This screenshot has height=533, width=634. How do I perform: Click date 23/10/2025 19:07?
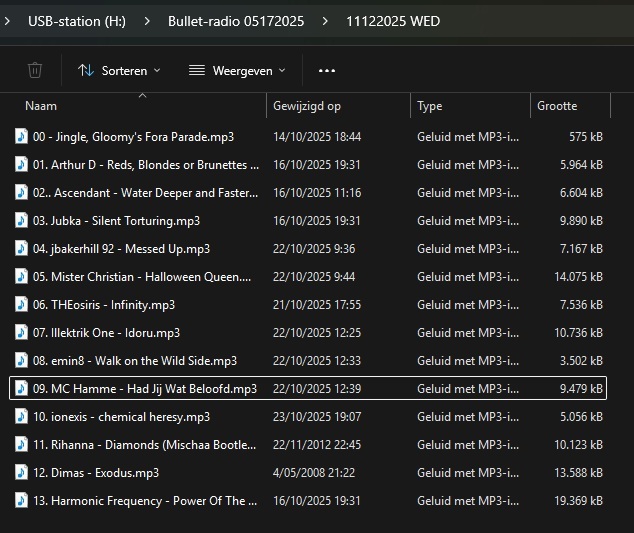317,417
